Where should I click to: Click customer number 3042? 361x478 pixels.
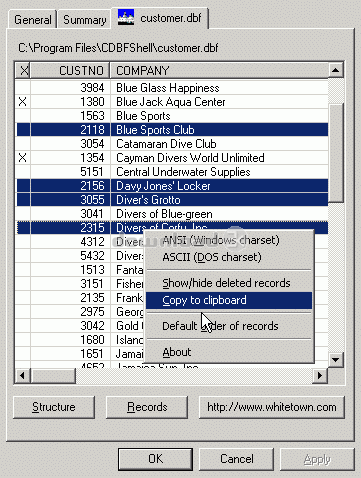pos(92,326)
